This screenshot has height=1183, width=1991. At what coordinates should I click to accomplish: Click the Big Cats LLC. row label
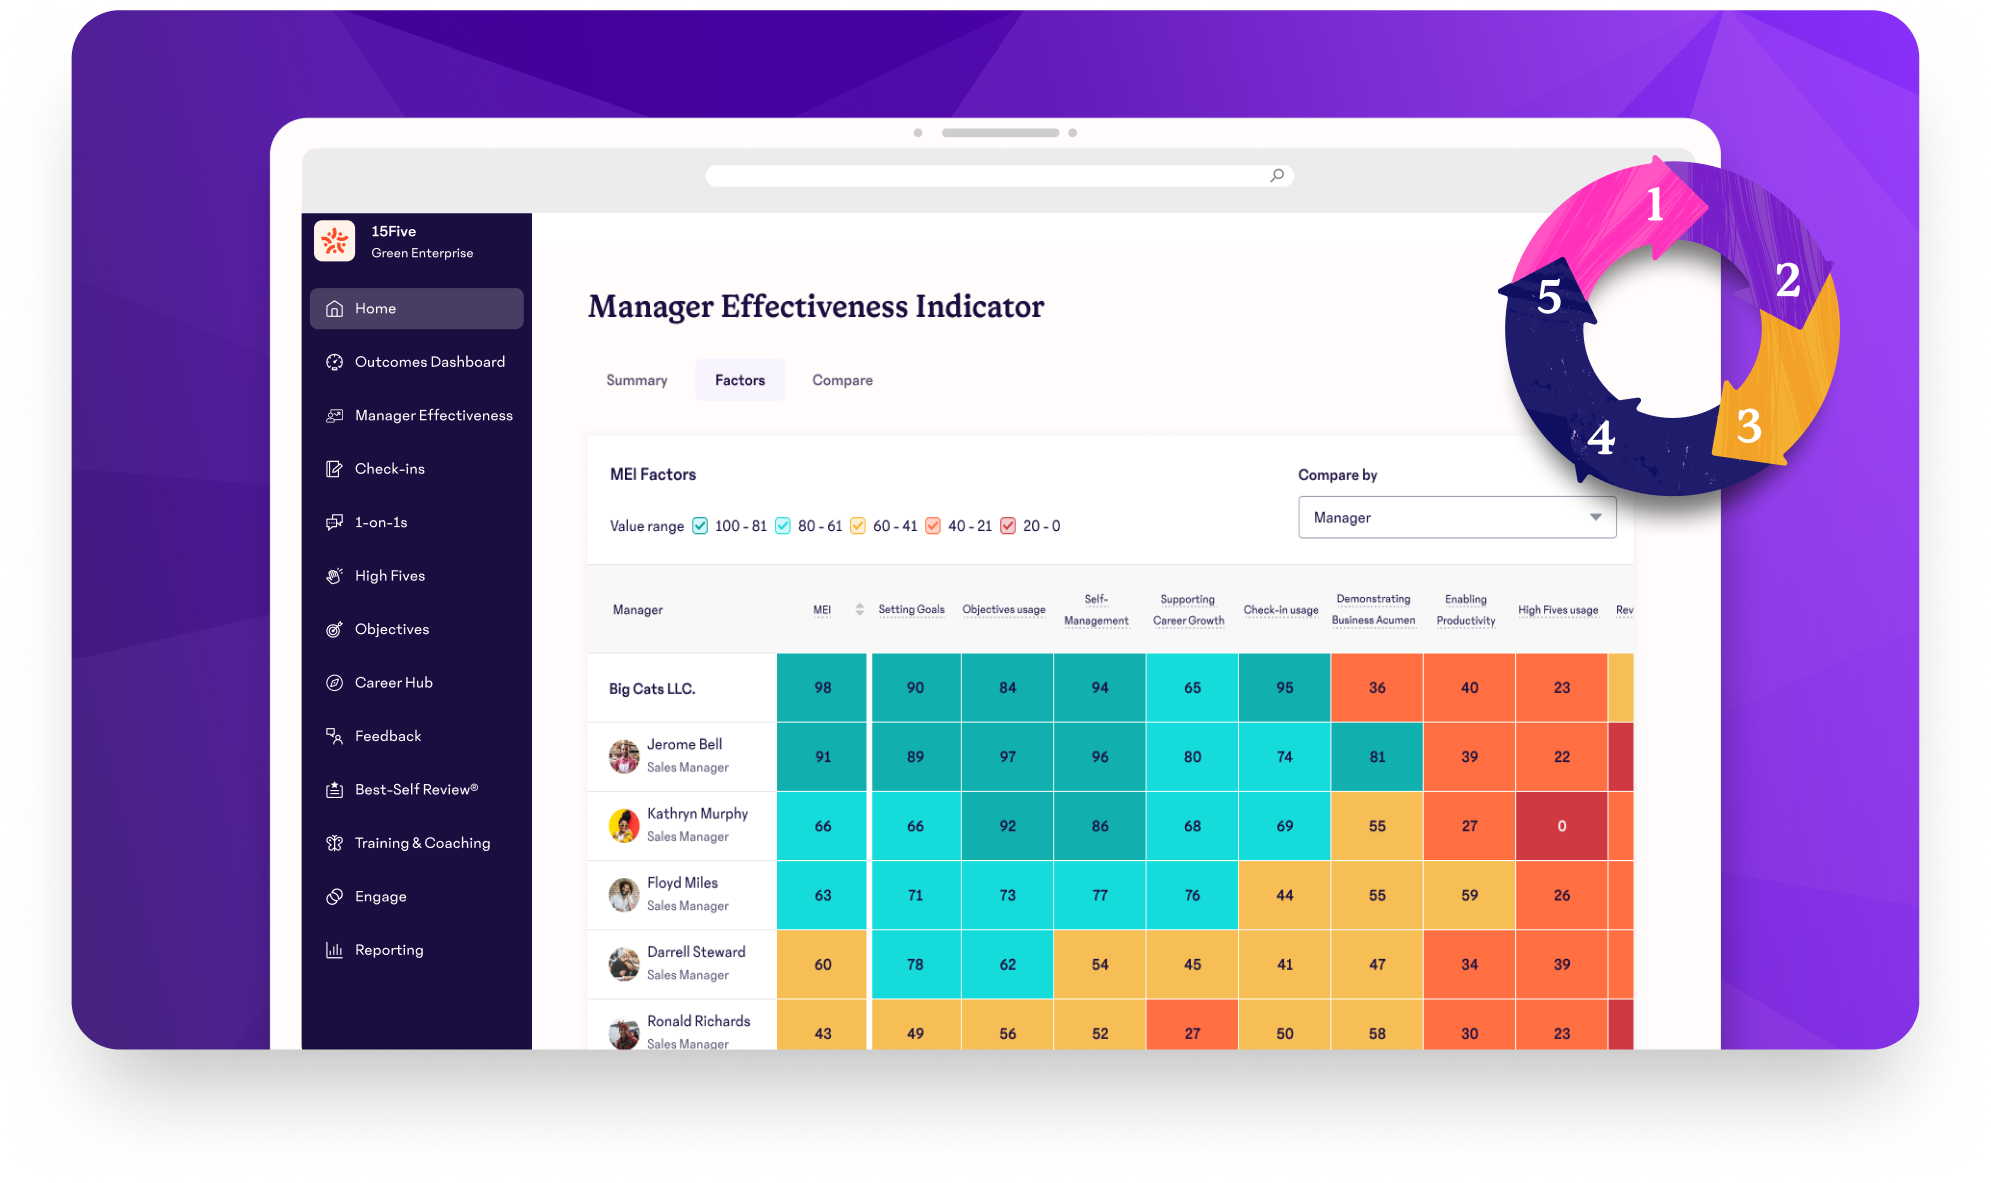pyautogui.click(x=652, y=689)
